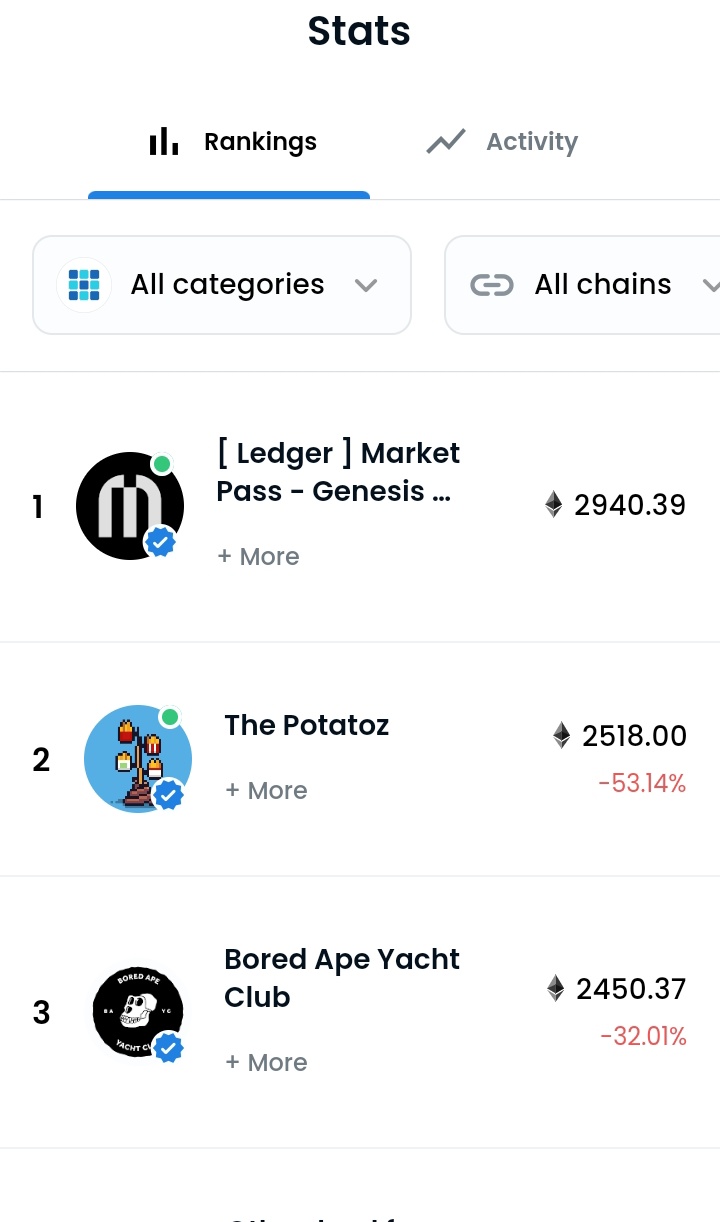Click the chain link icon

pyautogui.click(x=492, y=285)
